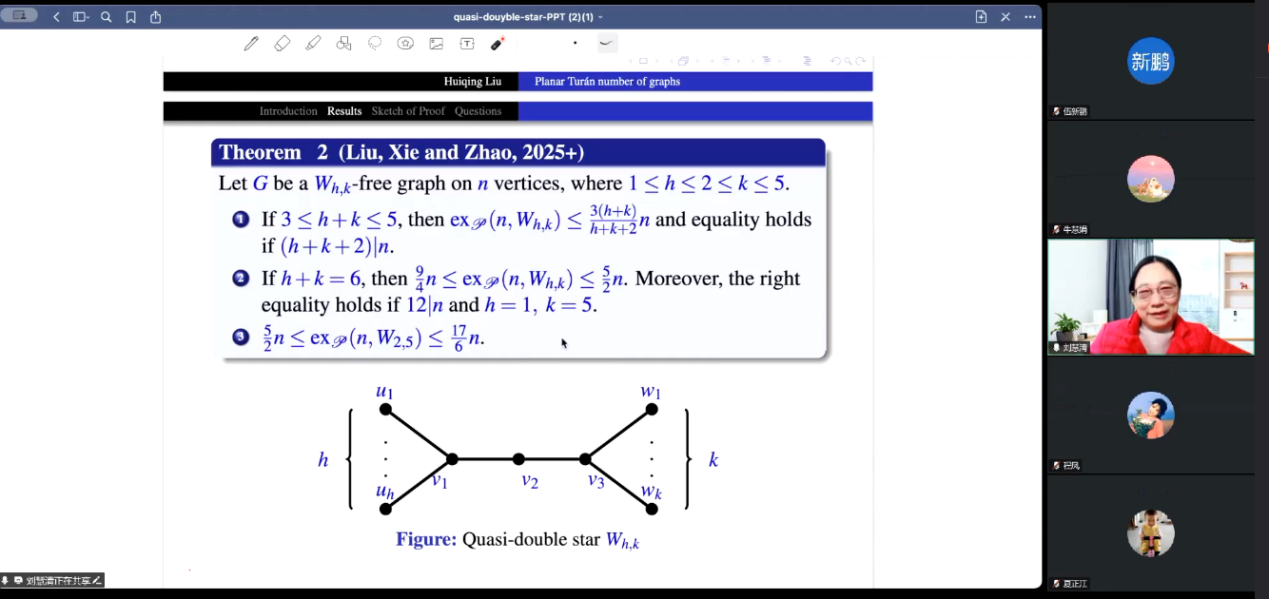Screen dimensions: 1269x599
Task: Jump to the Questions section
Action: (478, 111)
